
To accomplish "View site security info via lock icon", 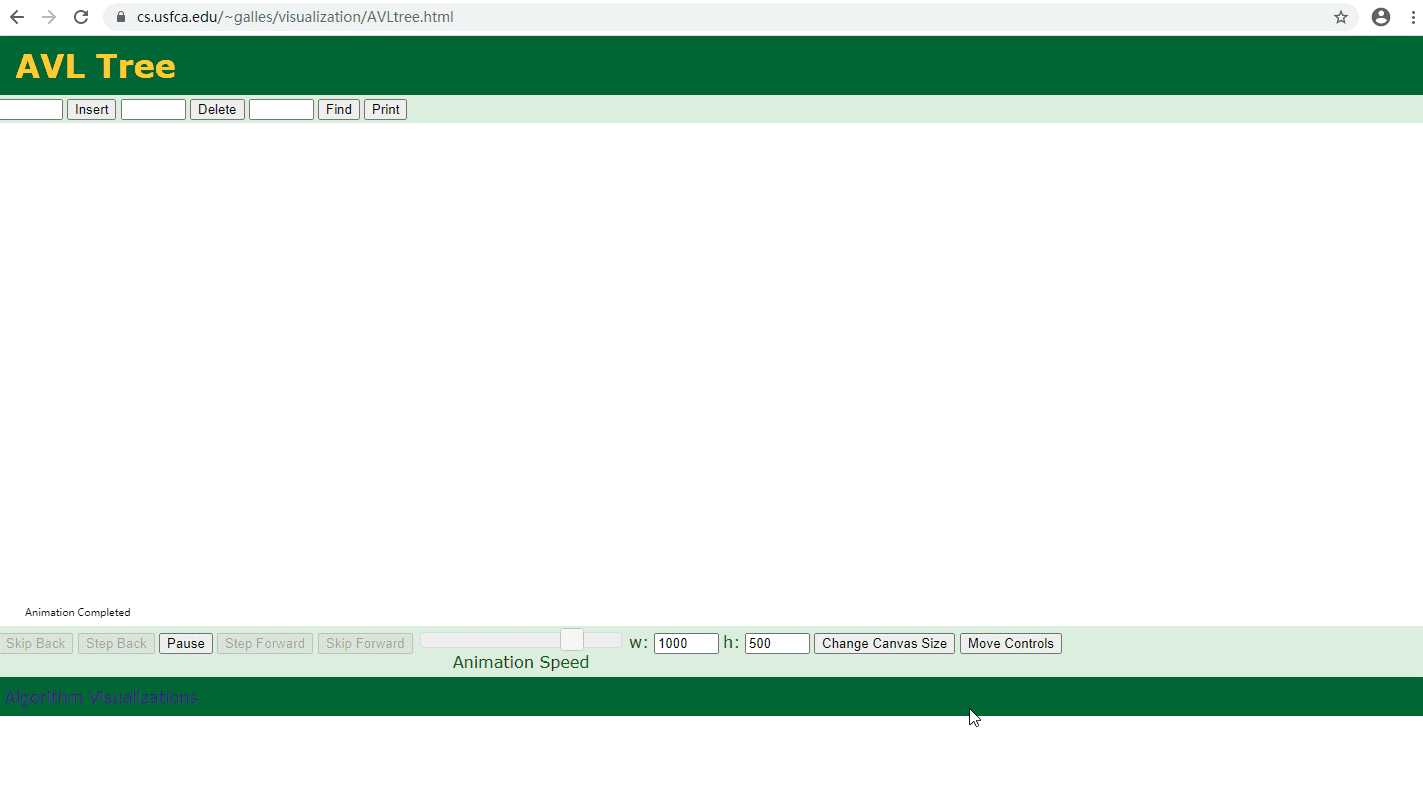I will 121,17.
